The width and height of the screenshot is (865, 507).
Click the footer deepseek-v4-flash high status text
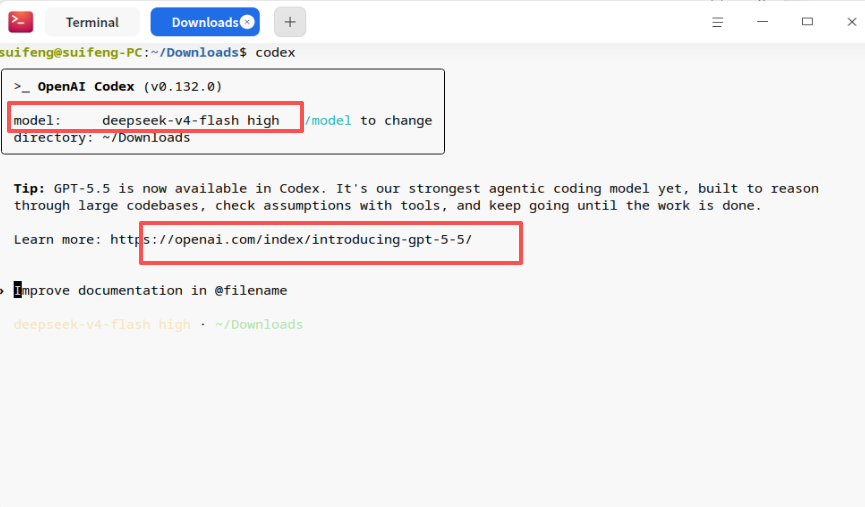coord(102,324)
